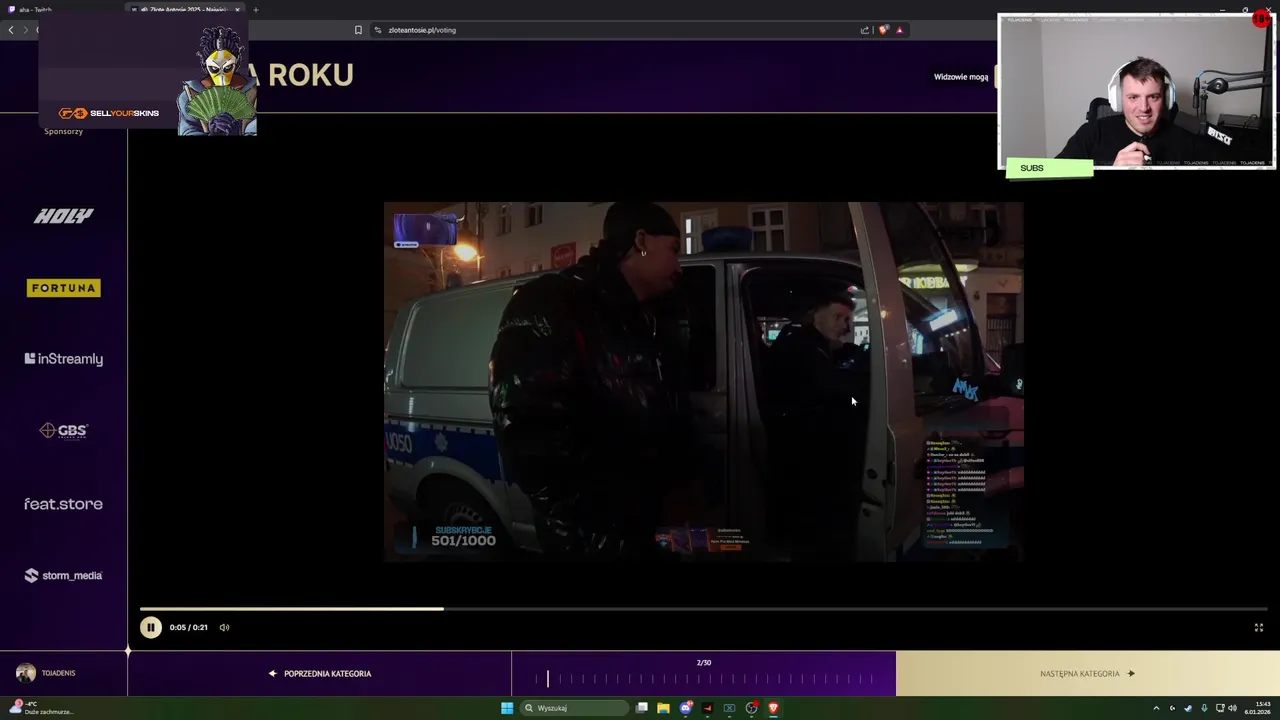Open Discord from the taskbar
1280x720 pixels.
click(685, 708)
